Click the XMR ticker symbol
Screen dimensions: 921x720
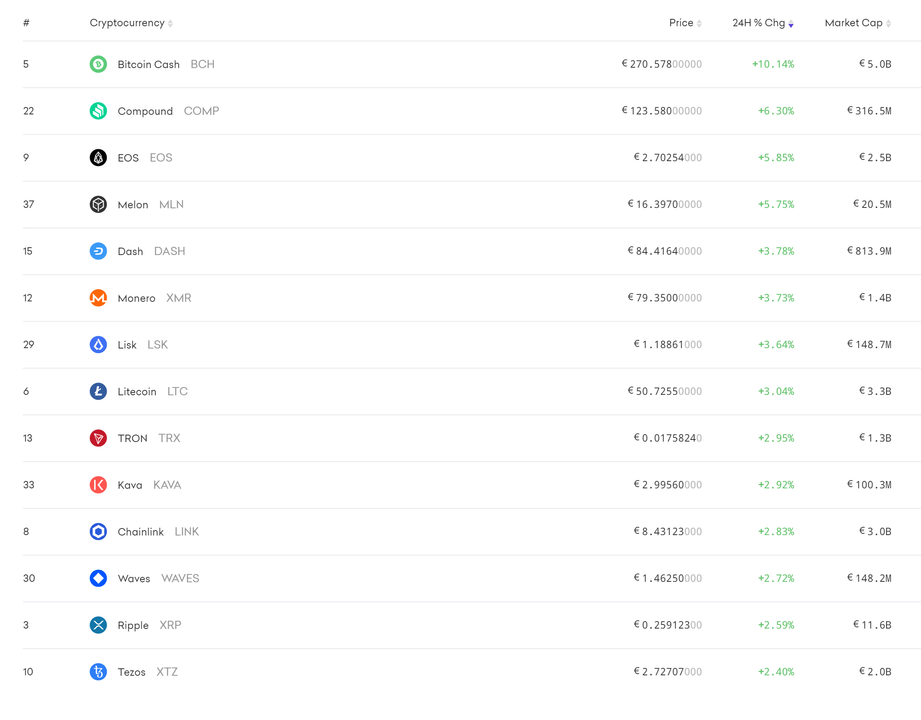coord(179,298)
